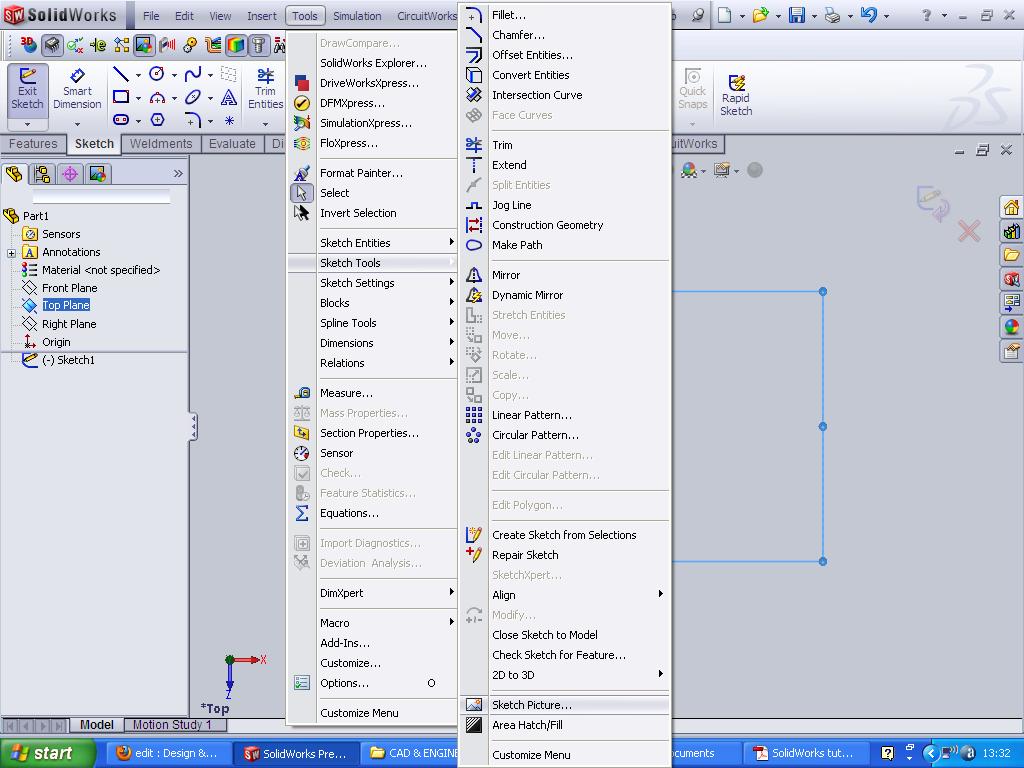Image resolution: width=1024 pixels, height=768 pixels.
Task: Click the Measure icon in Tools menu
Action: [302, 393]
